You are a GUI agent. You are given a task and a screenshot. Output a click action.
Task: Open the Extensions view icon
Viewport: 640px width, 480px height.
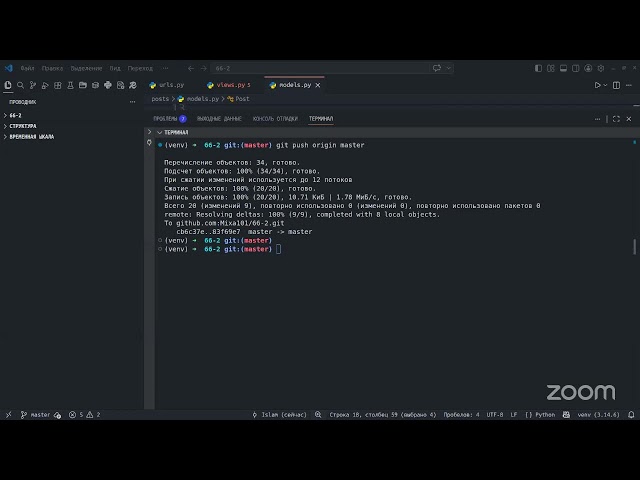pyautogui.click(x=58, y=85)
